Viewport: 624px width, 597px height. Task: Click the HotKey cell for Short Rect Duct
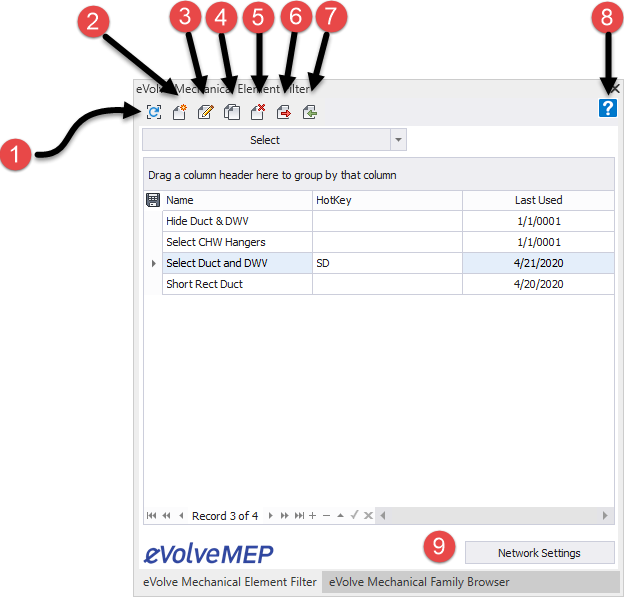387,284
